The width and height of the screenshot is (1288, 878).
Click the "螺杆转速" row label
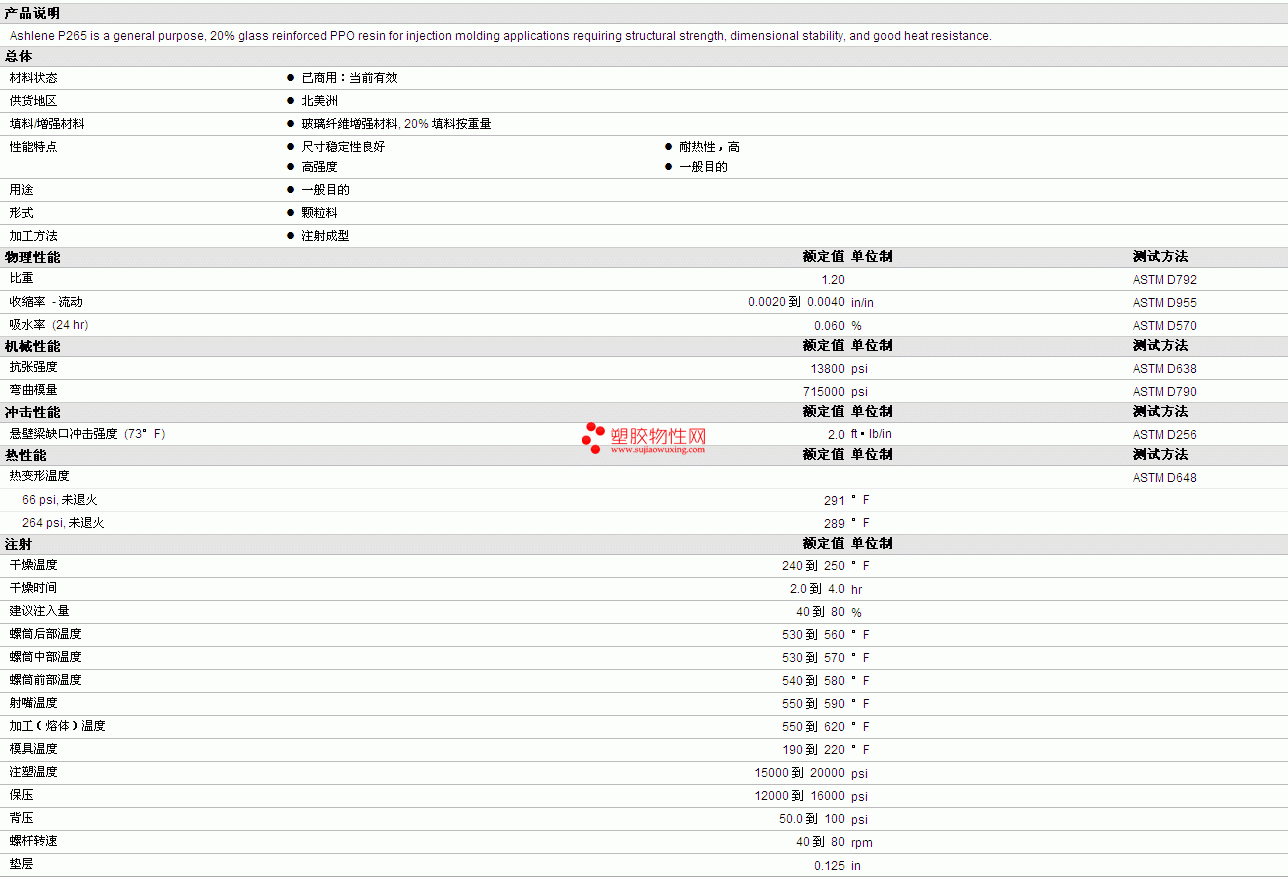coord(34,842)
